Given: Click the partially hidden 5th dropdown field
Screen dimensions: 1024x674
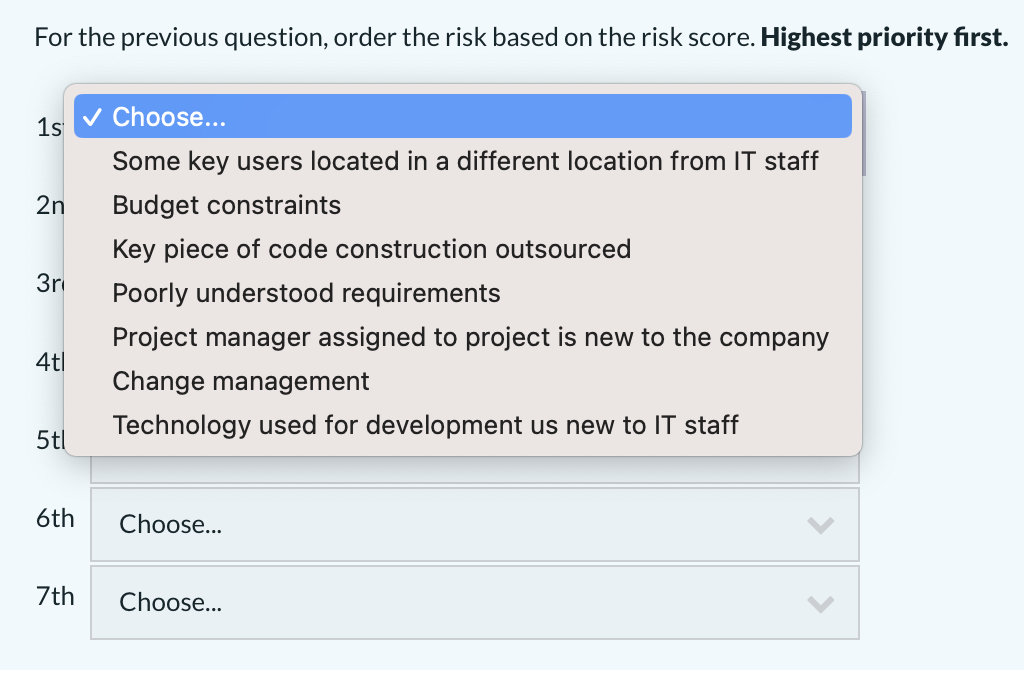Looking at the screenshot, I should pyautogui.click(x=474, y=470).
